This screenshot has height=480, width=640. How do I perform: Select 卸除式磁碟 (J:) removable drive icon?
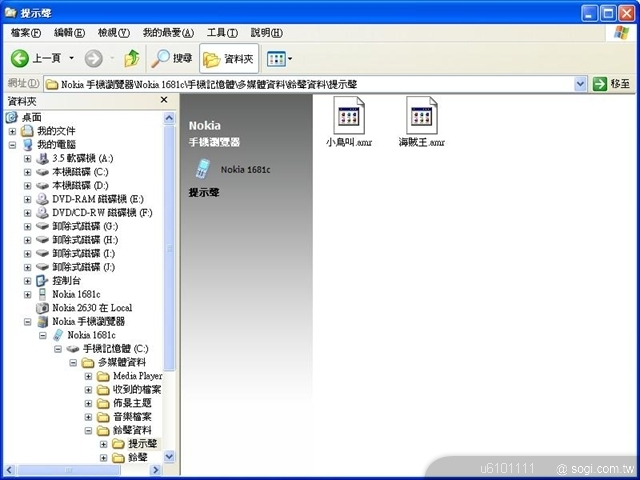pyautogui.click(x=42, y=267)
